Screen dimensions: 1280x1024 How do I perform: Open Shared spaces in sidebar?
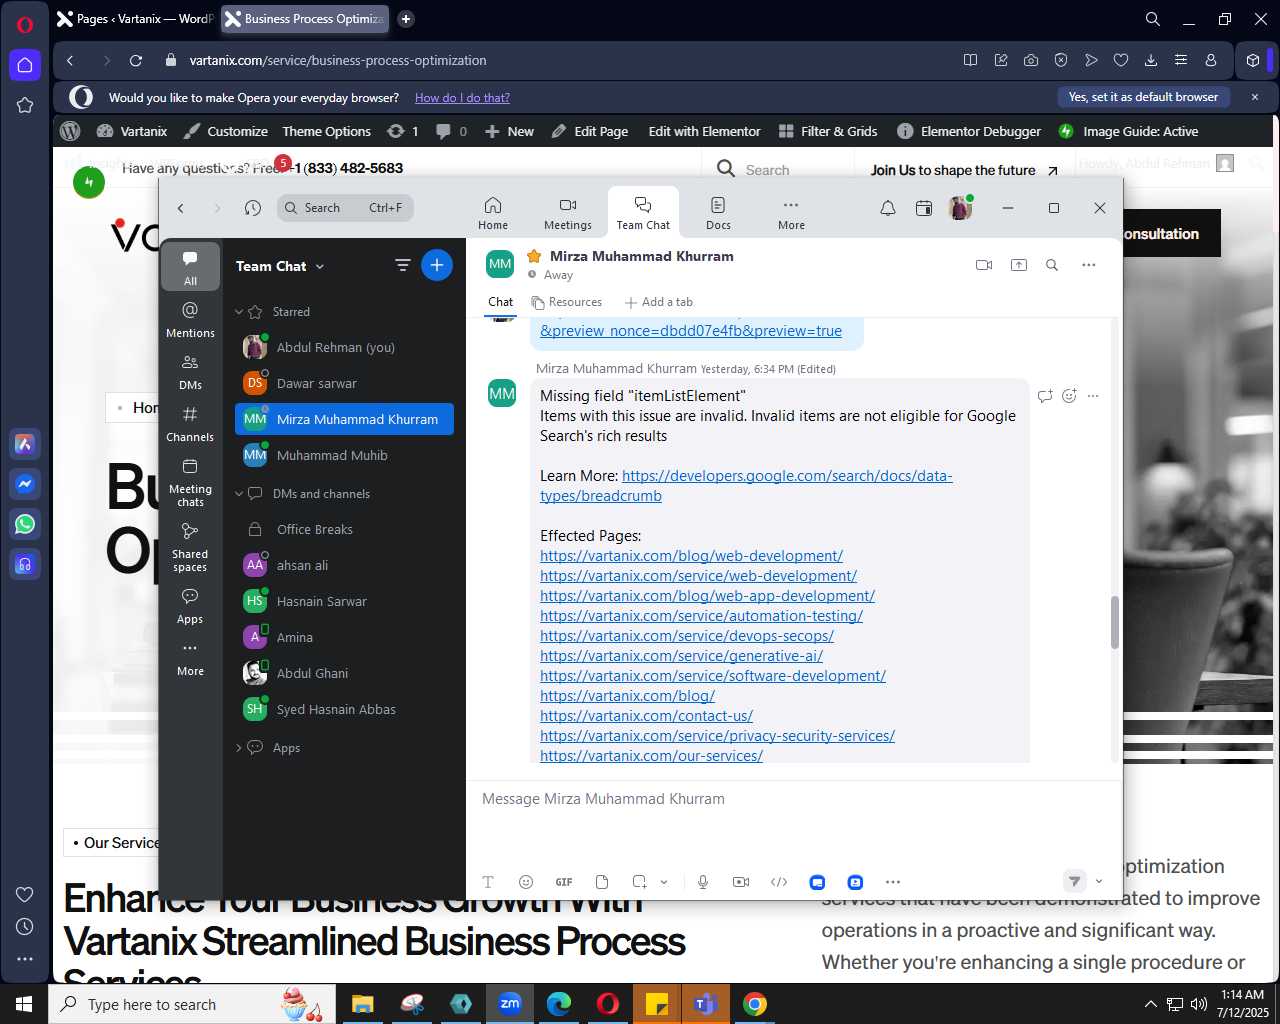(190, 547)
